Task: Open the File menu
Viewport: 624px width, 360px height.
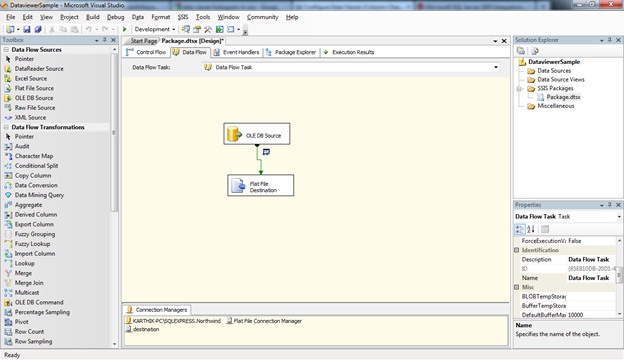Action: pyautogui.click(x=10, y=17)
